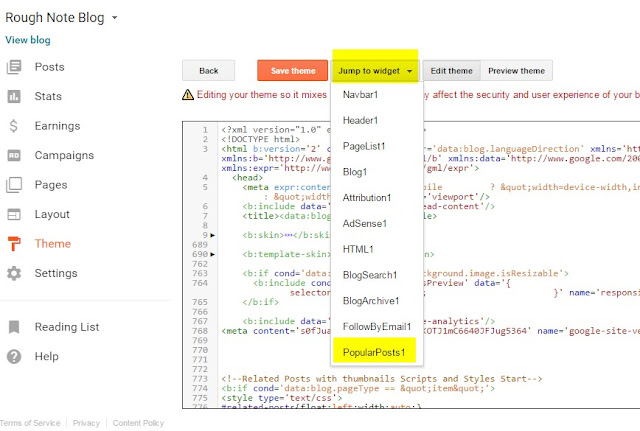Open the Rough Note Blog dropdown arrow
Image resolution: width=640 pixels, height=431 pixels.
[115, 18]
